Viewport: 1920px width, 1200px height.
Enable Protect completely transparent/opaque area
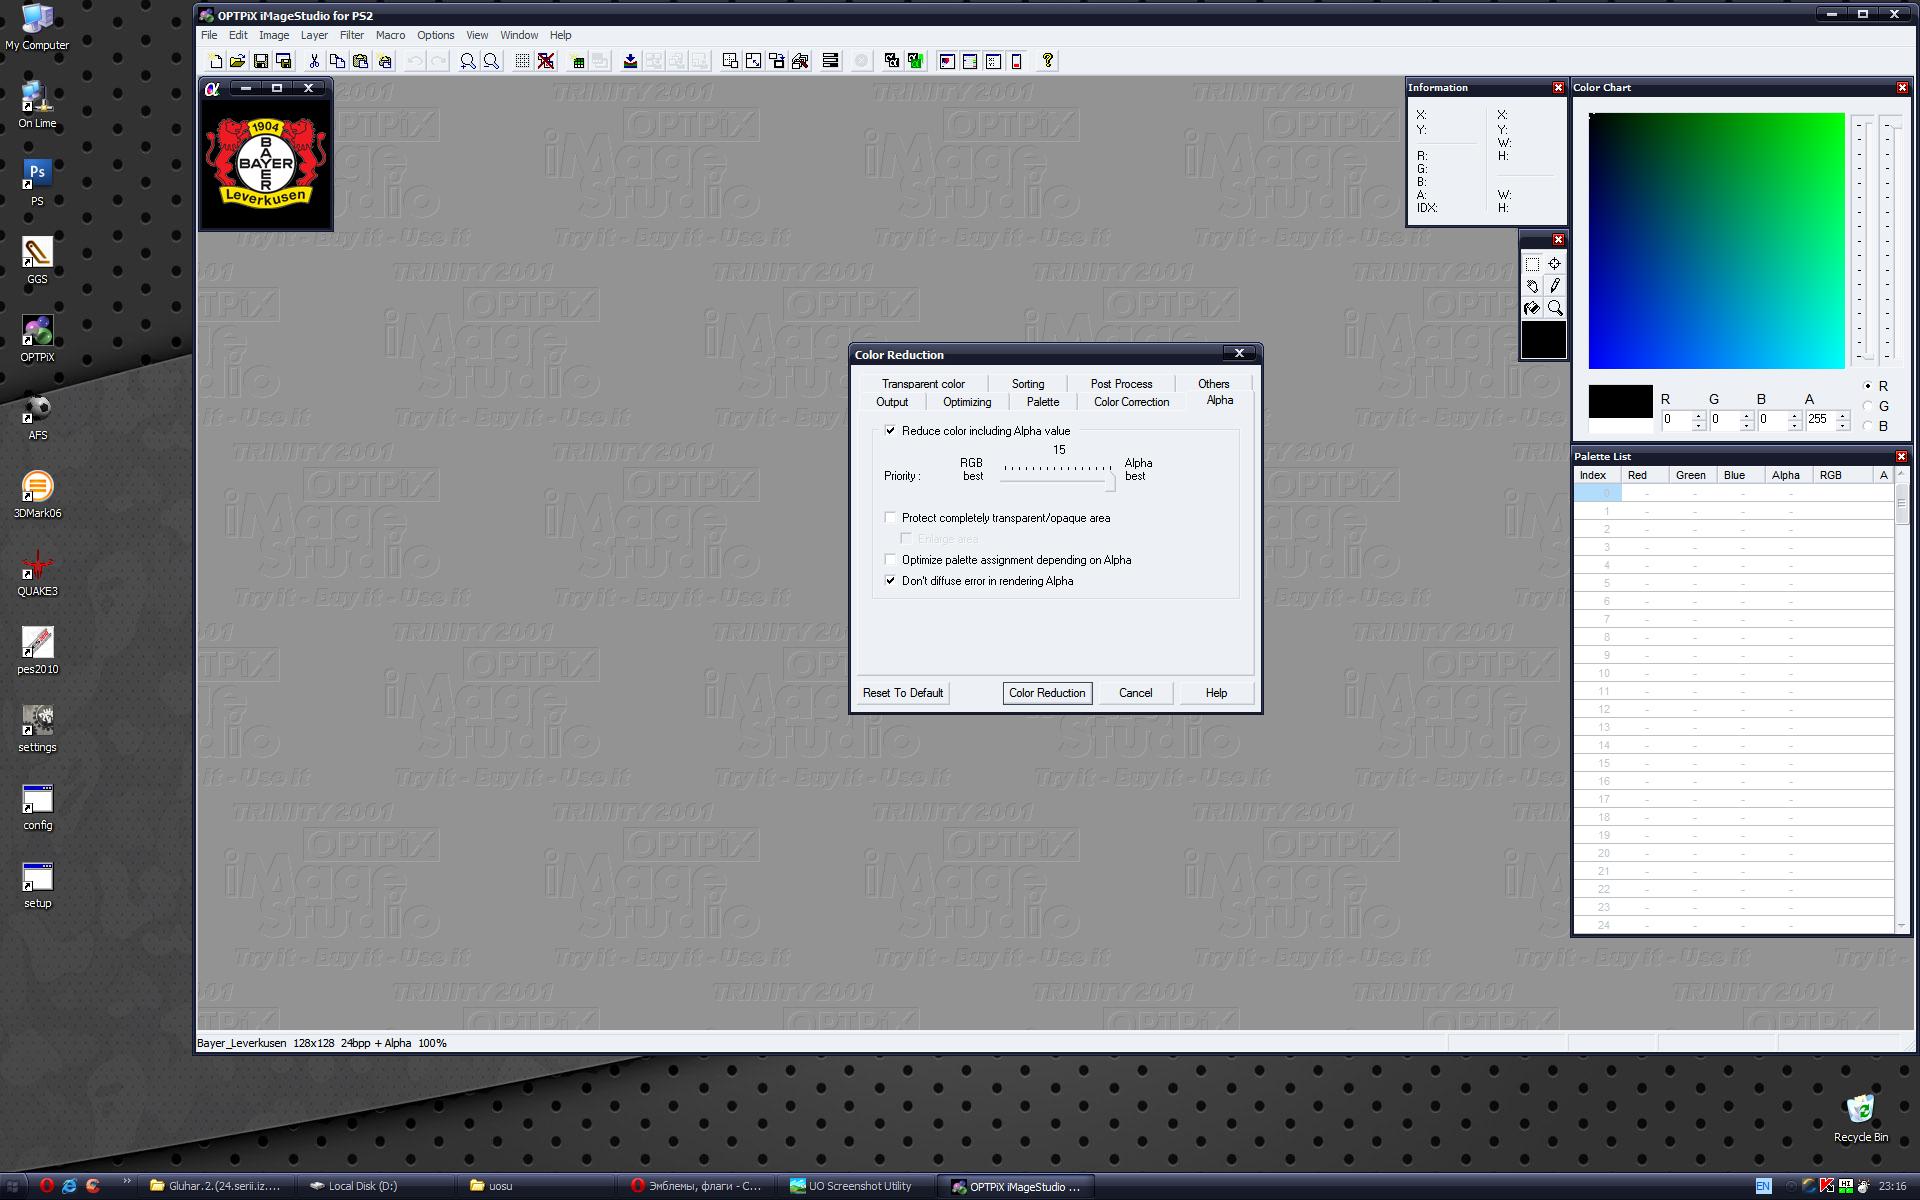(x=890, y=518)
